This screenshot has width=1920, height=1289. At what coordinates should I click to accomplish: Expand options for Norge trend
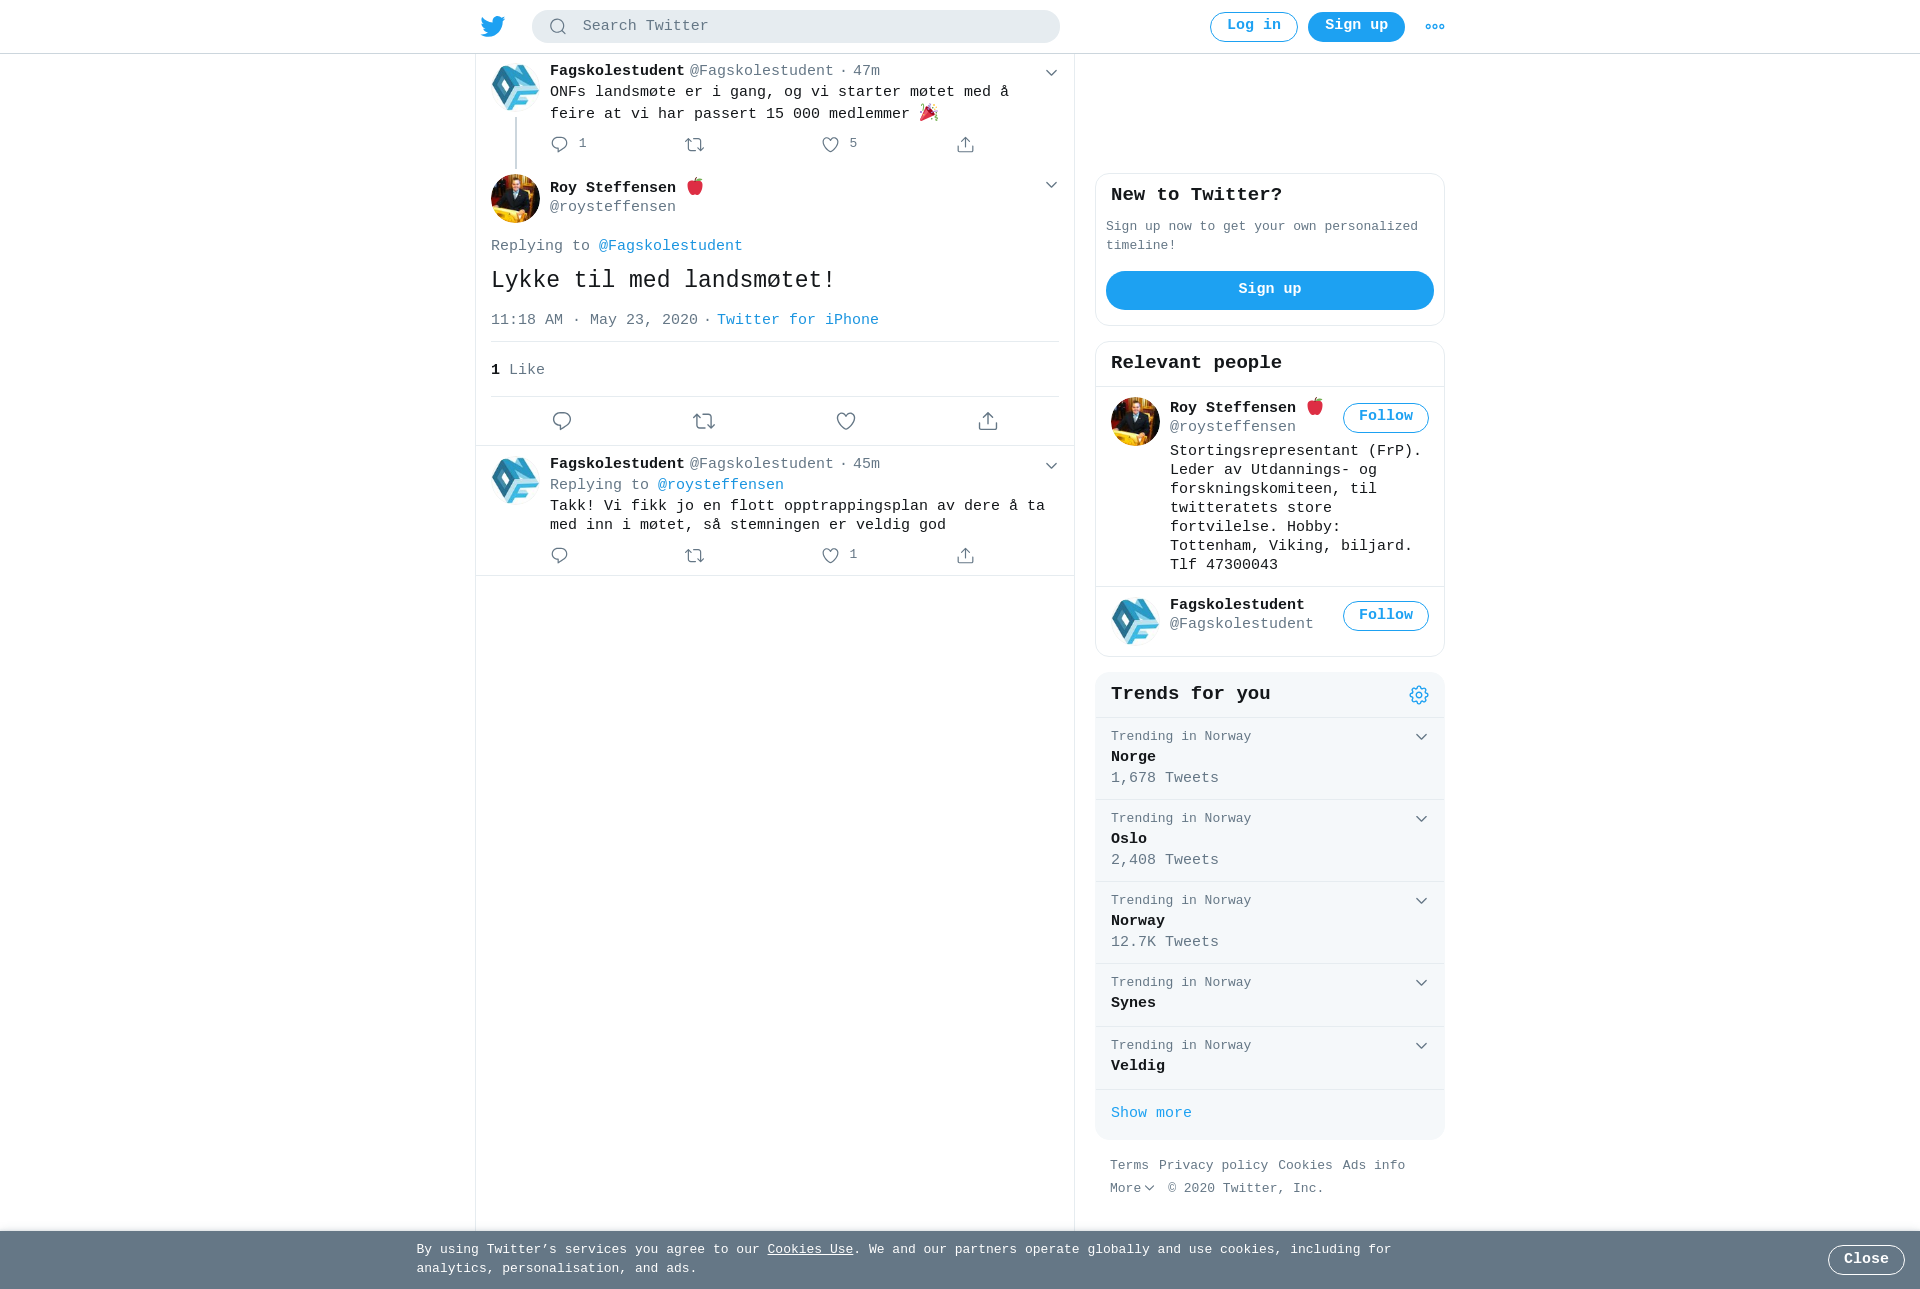1421,737
